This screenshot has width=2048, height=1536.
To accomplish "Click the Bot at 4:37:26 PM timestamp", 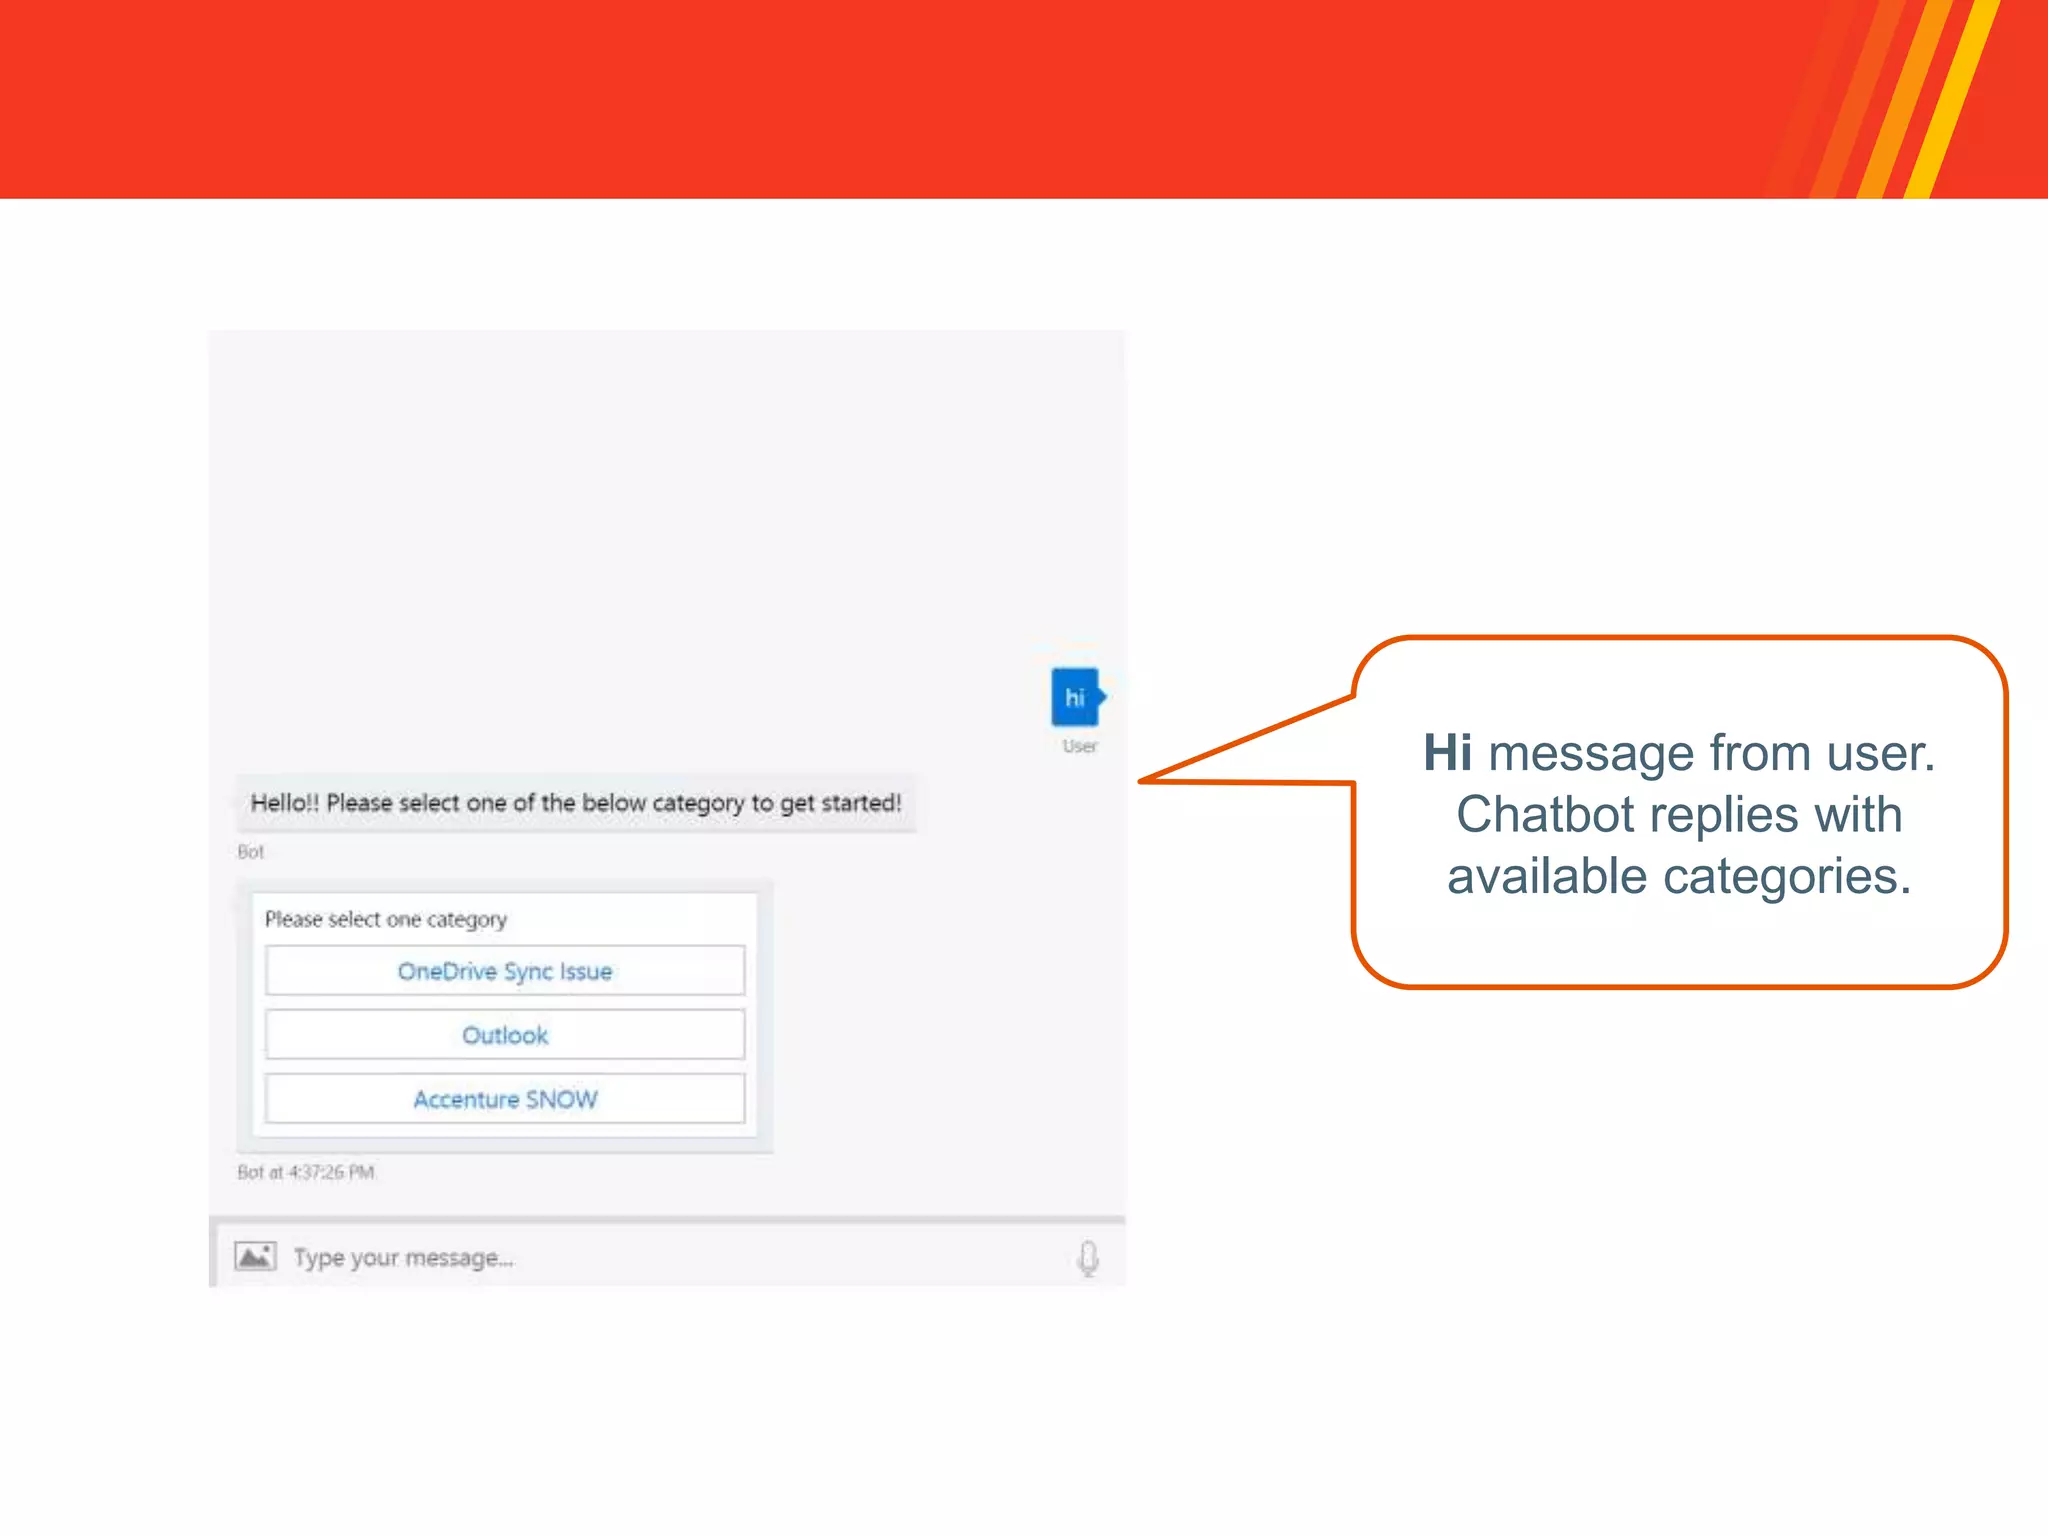I will click(306, 1172).
